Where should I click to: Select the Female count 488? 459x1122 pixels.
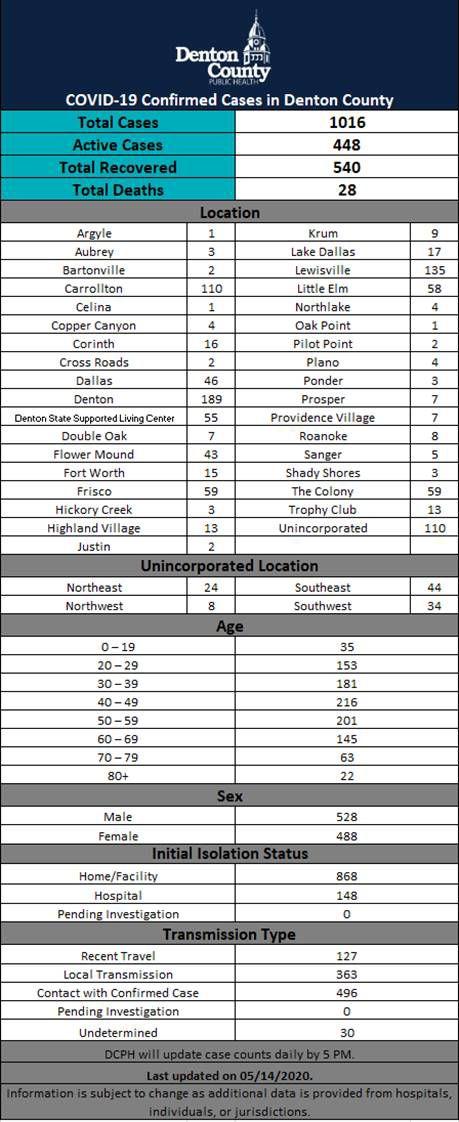(x=347, y=836)
